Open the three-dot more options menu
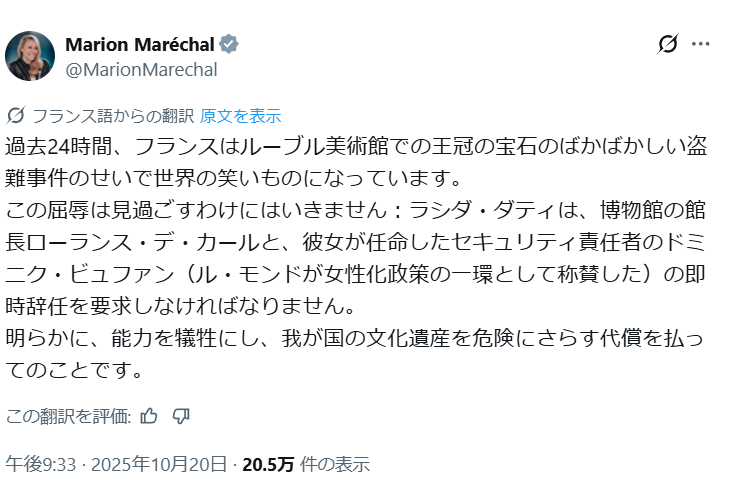The image size is (730, 487). coord(700,45)
